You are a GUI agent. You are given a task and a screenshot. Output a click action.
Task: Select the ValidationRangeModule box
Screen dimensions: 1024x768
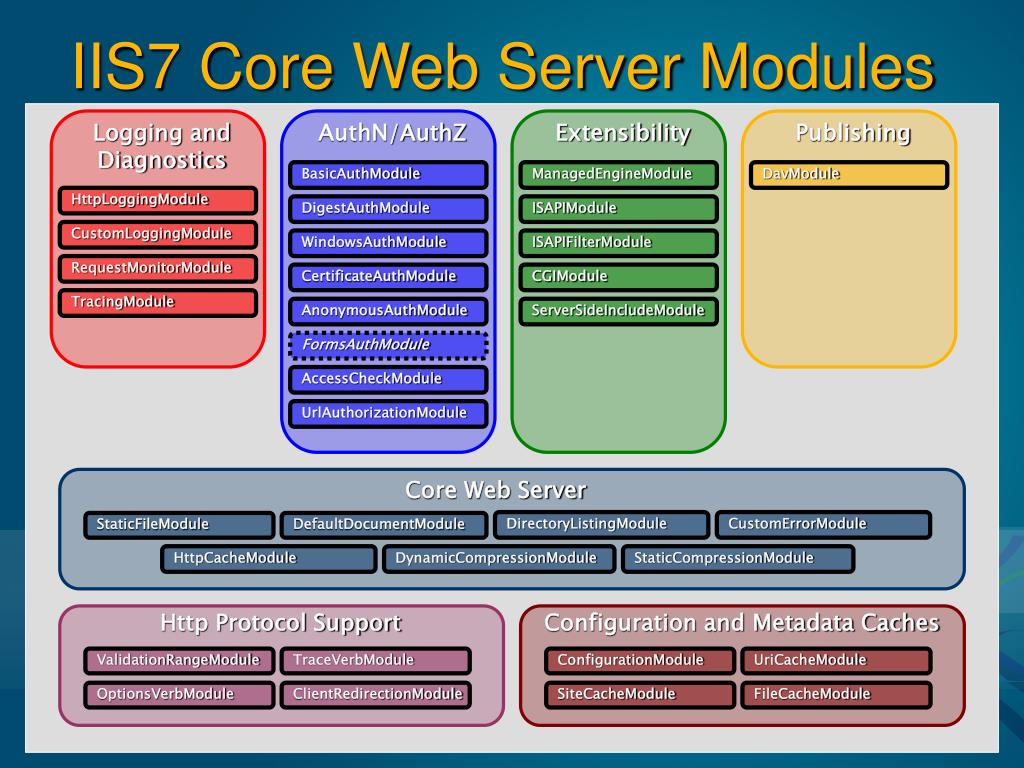pos(179,660)
